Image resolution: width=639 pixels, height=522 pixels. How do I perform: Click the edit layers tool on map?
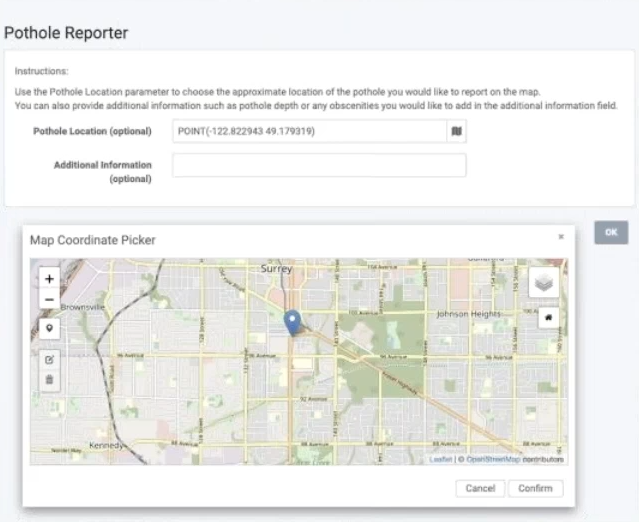pyautogui.click(x=49, y=358)
